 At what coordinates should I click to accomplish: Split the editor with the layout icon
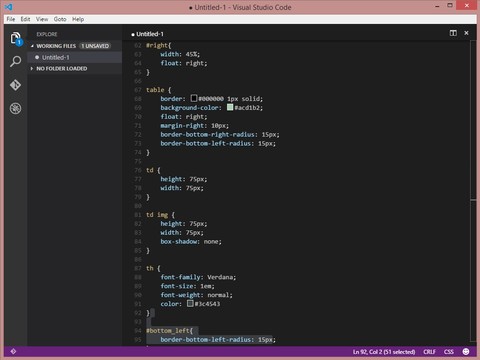tap(453, 33)
